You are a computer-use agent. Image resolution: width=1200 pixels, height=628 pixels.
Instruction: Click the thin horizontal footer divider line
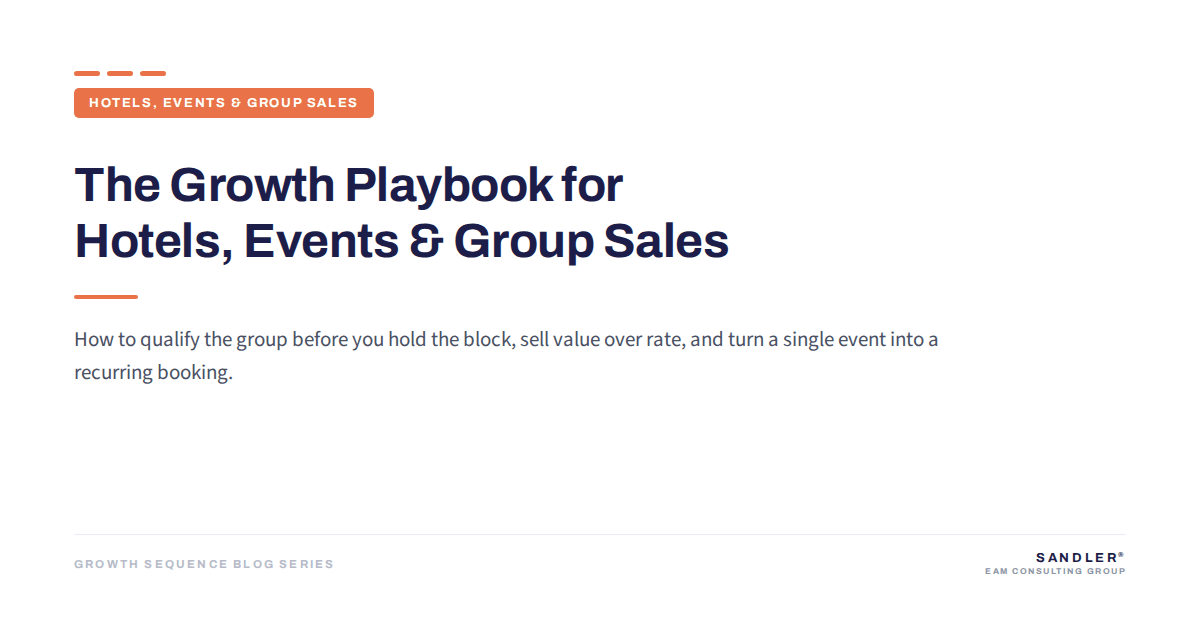point(600,534)
